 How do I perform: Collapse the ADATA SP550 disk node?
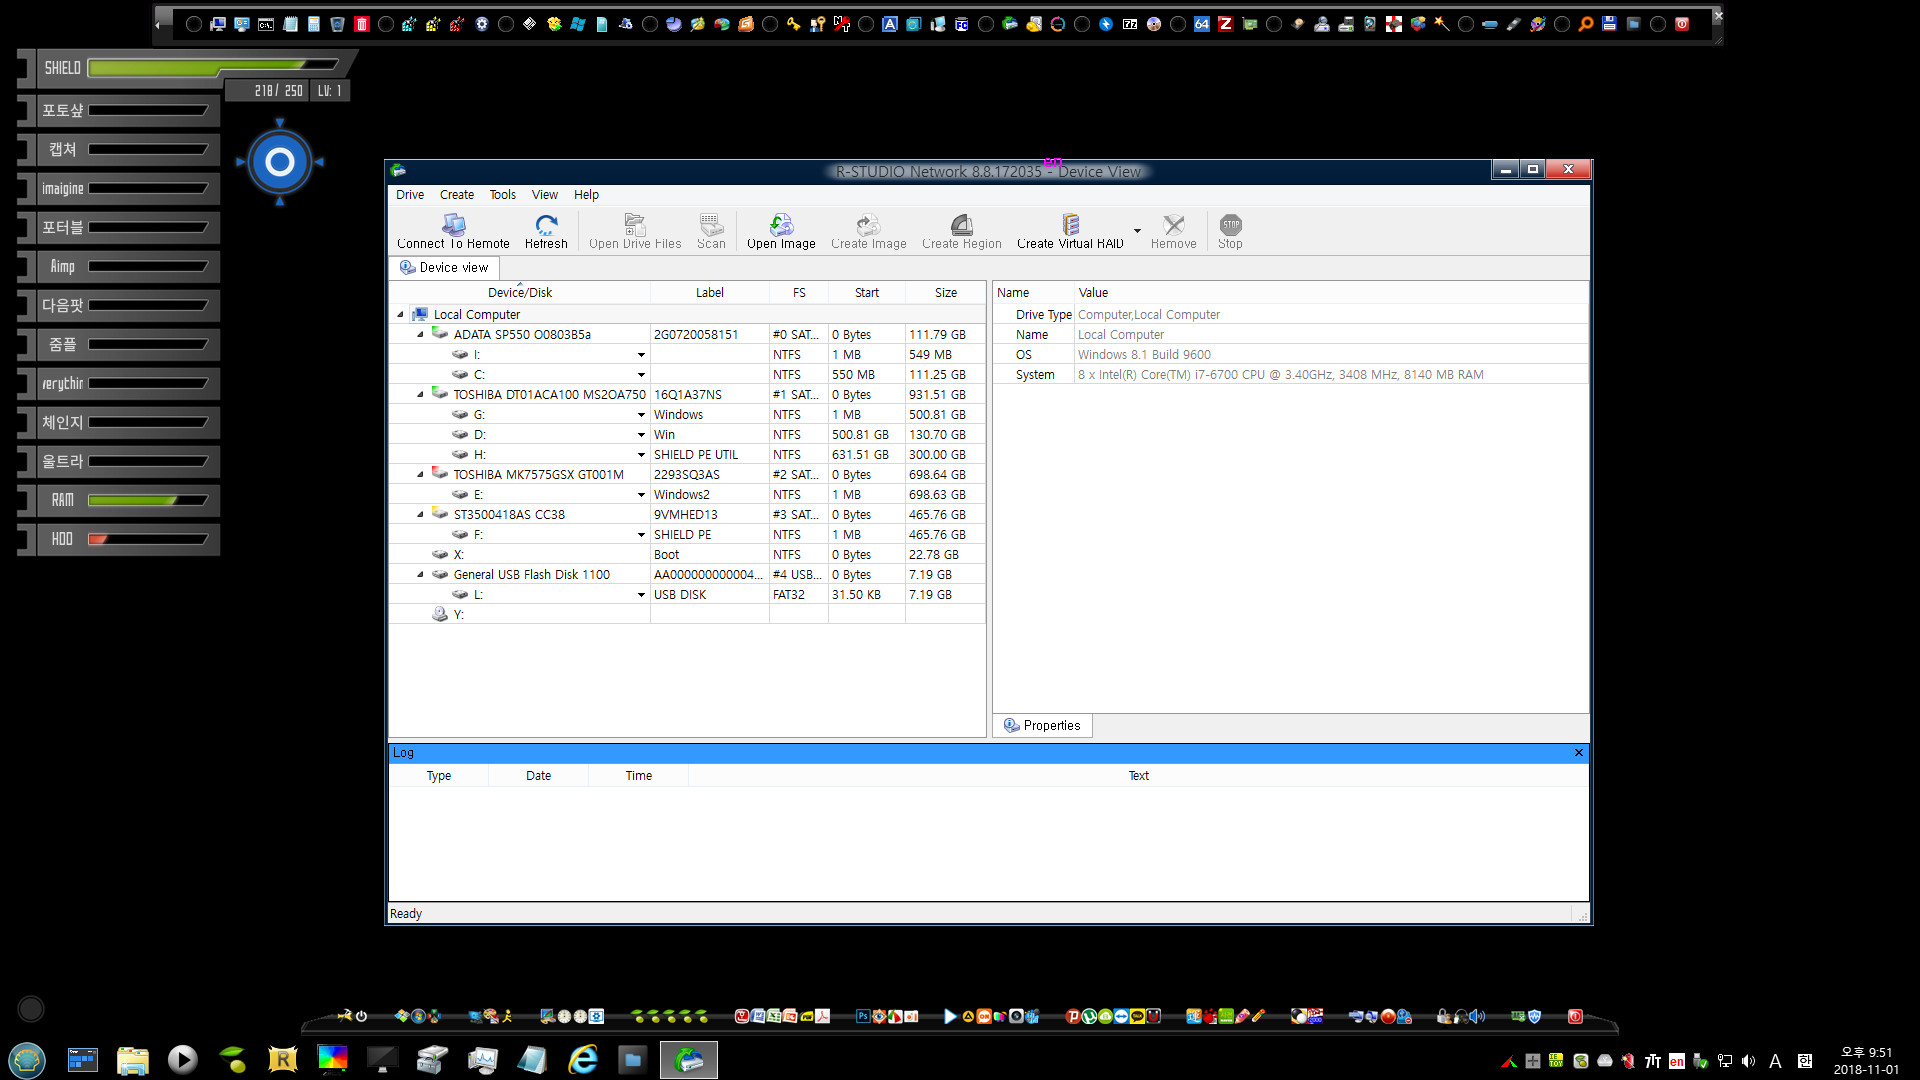coord(420,335)
